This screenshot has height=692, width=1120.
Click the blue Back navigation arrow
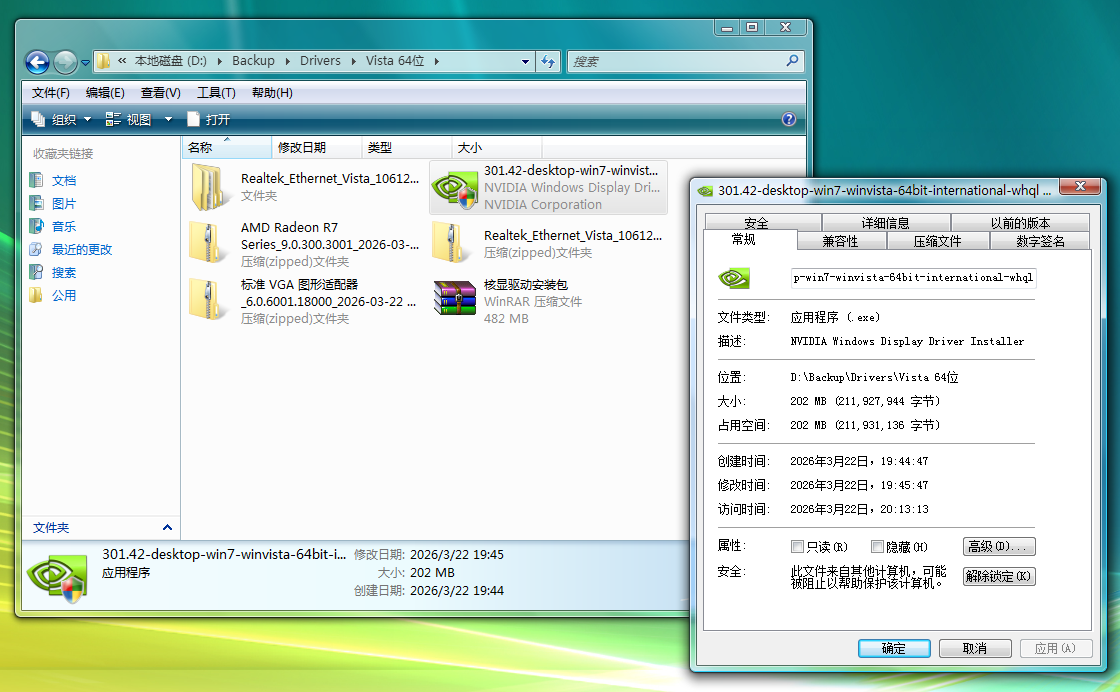click(37, 62)
